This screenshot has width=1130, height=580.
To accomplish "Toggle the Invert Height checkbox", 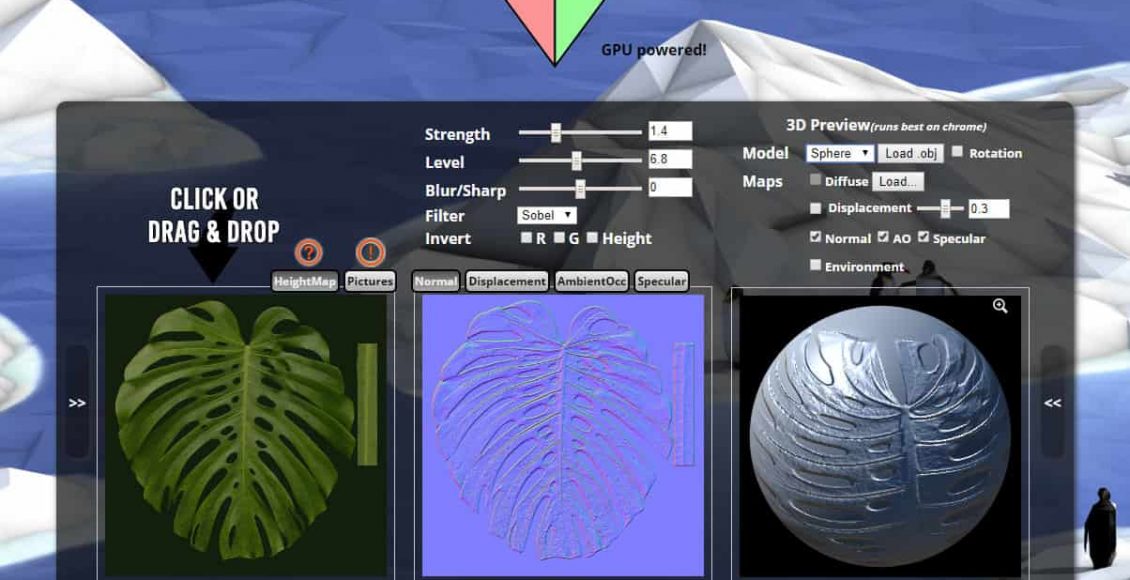I will point(592,238).
